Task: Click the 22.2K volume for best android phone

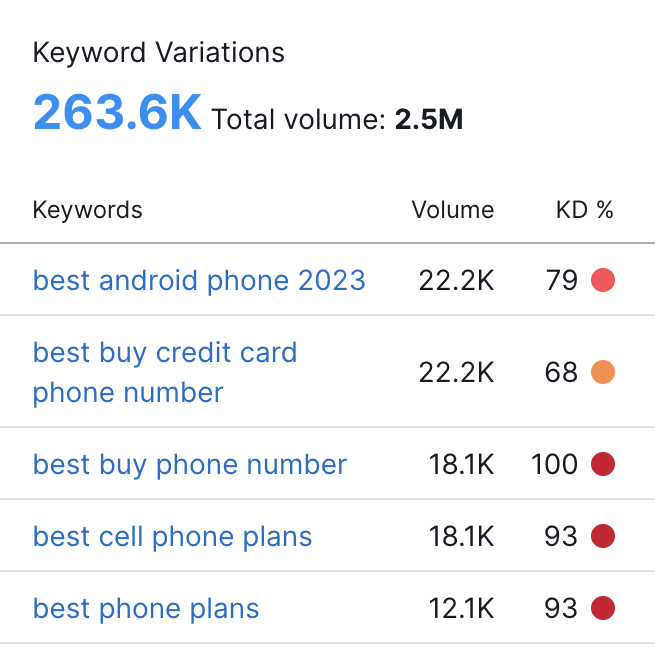Action: [457, 281]
